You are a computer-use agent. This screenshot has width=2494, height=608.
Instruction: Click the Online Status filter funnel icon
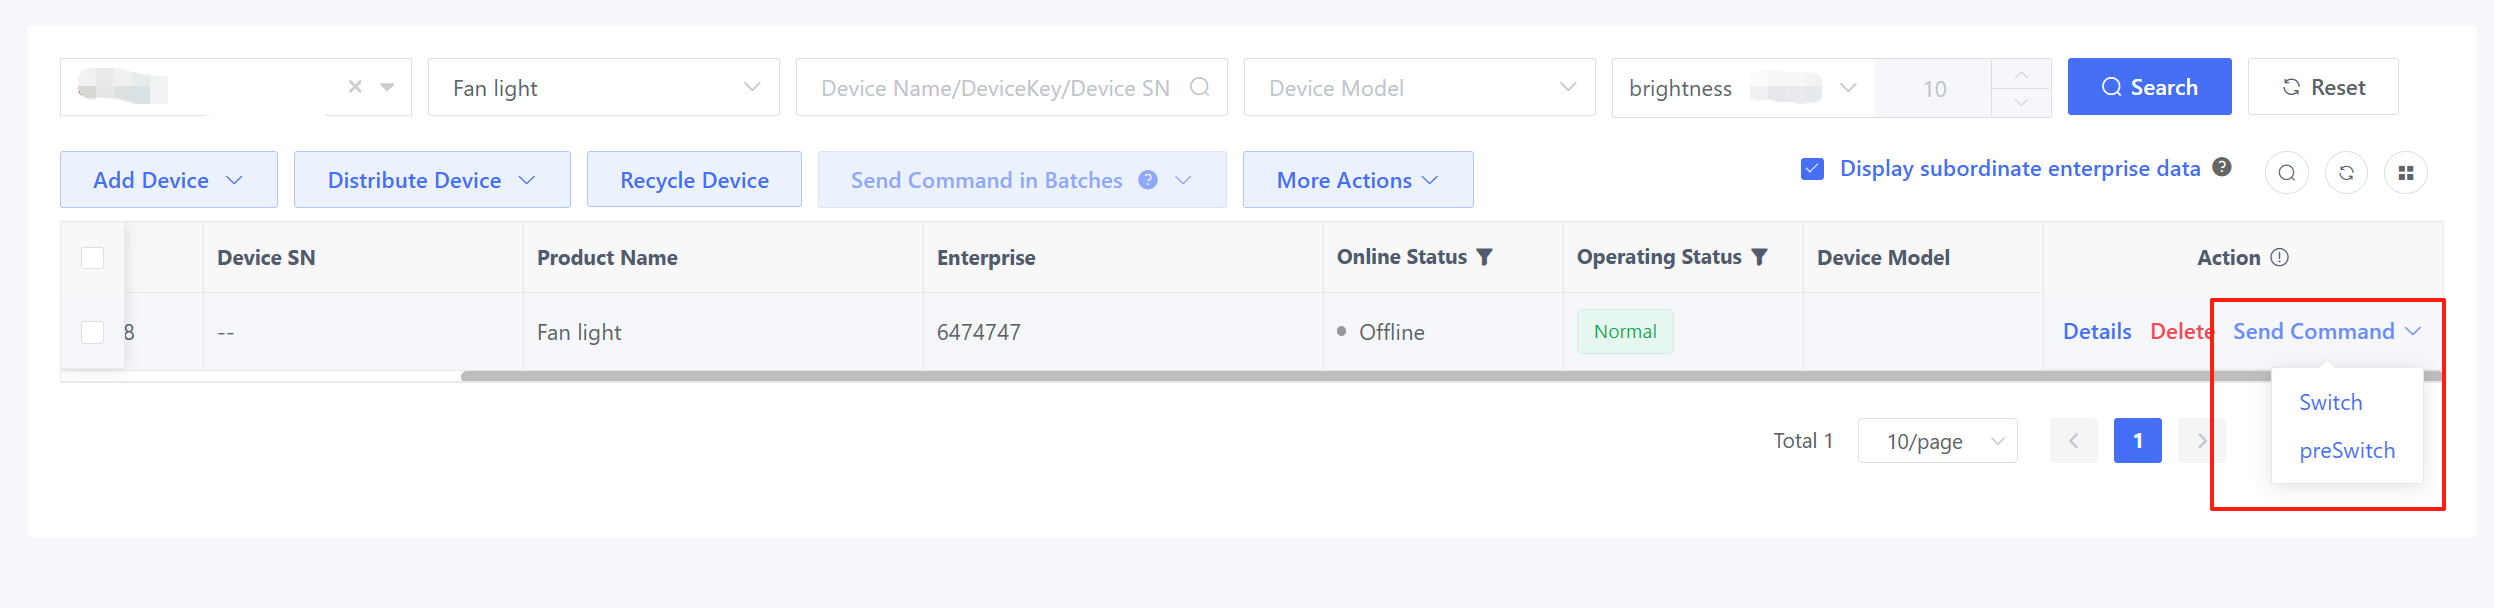click(x=1485, y=257)
